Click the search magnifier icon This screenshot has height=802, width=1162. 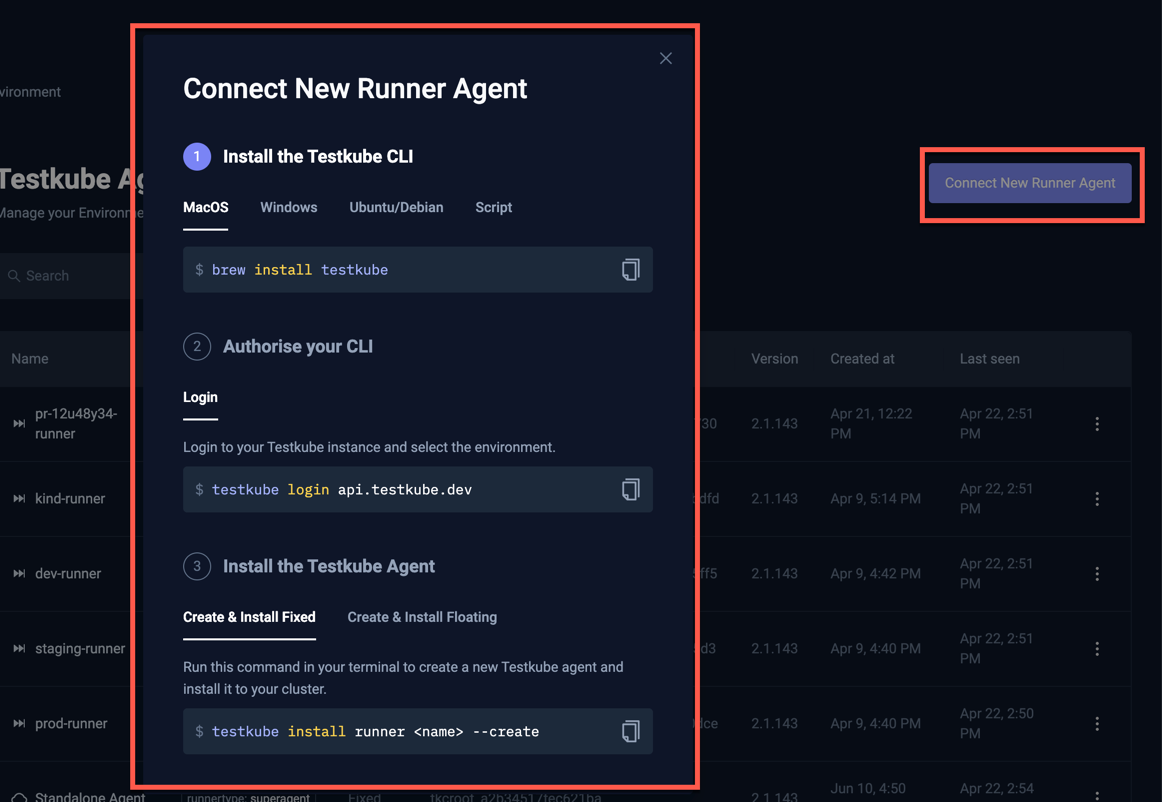(x=12, y=275)
